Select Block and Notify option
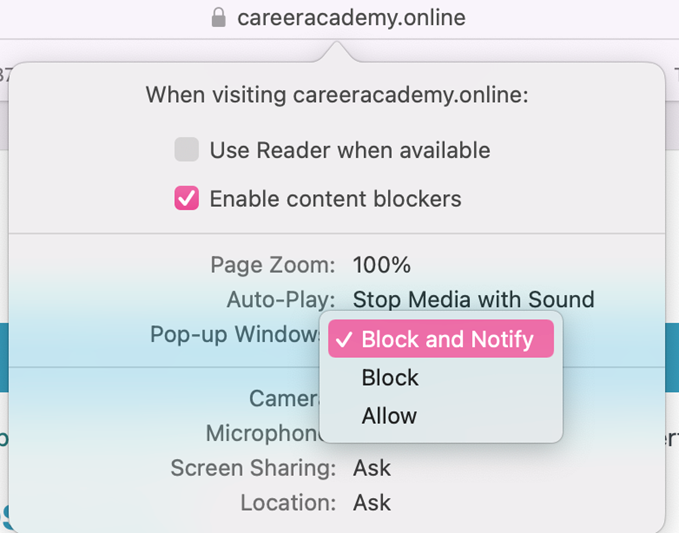 (x=441, y=339)
